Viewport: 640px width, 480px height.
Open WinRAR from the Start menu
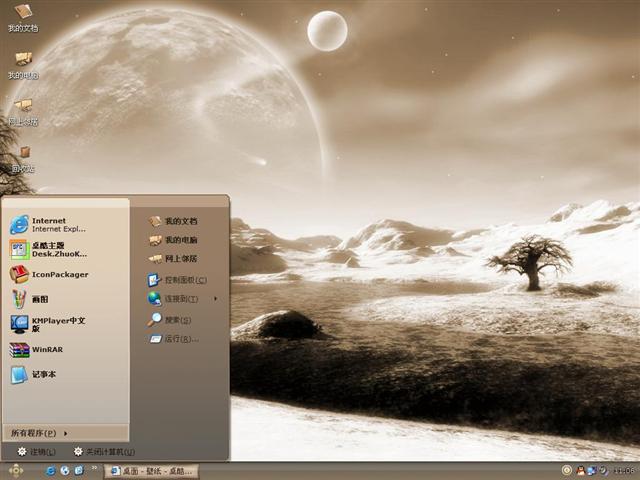(x=46, y=350)
